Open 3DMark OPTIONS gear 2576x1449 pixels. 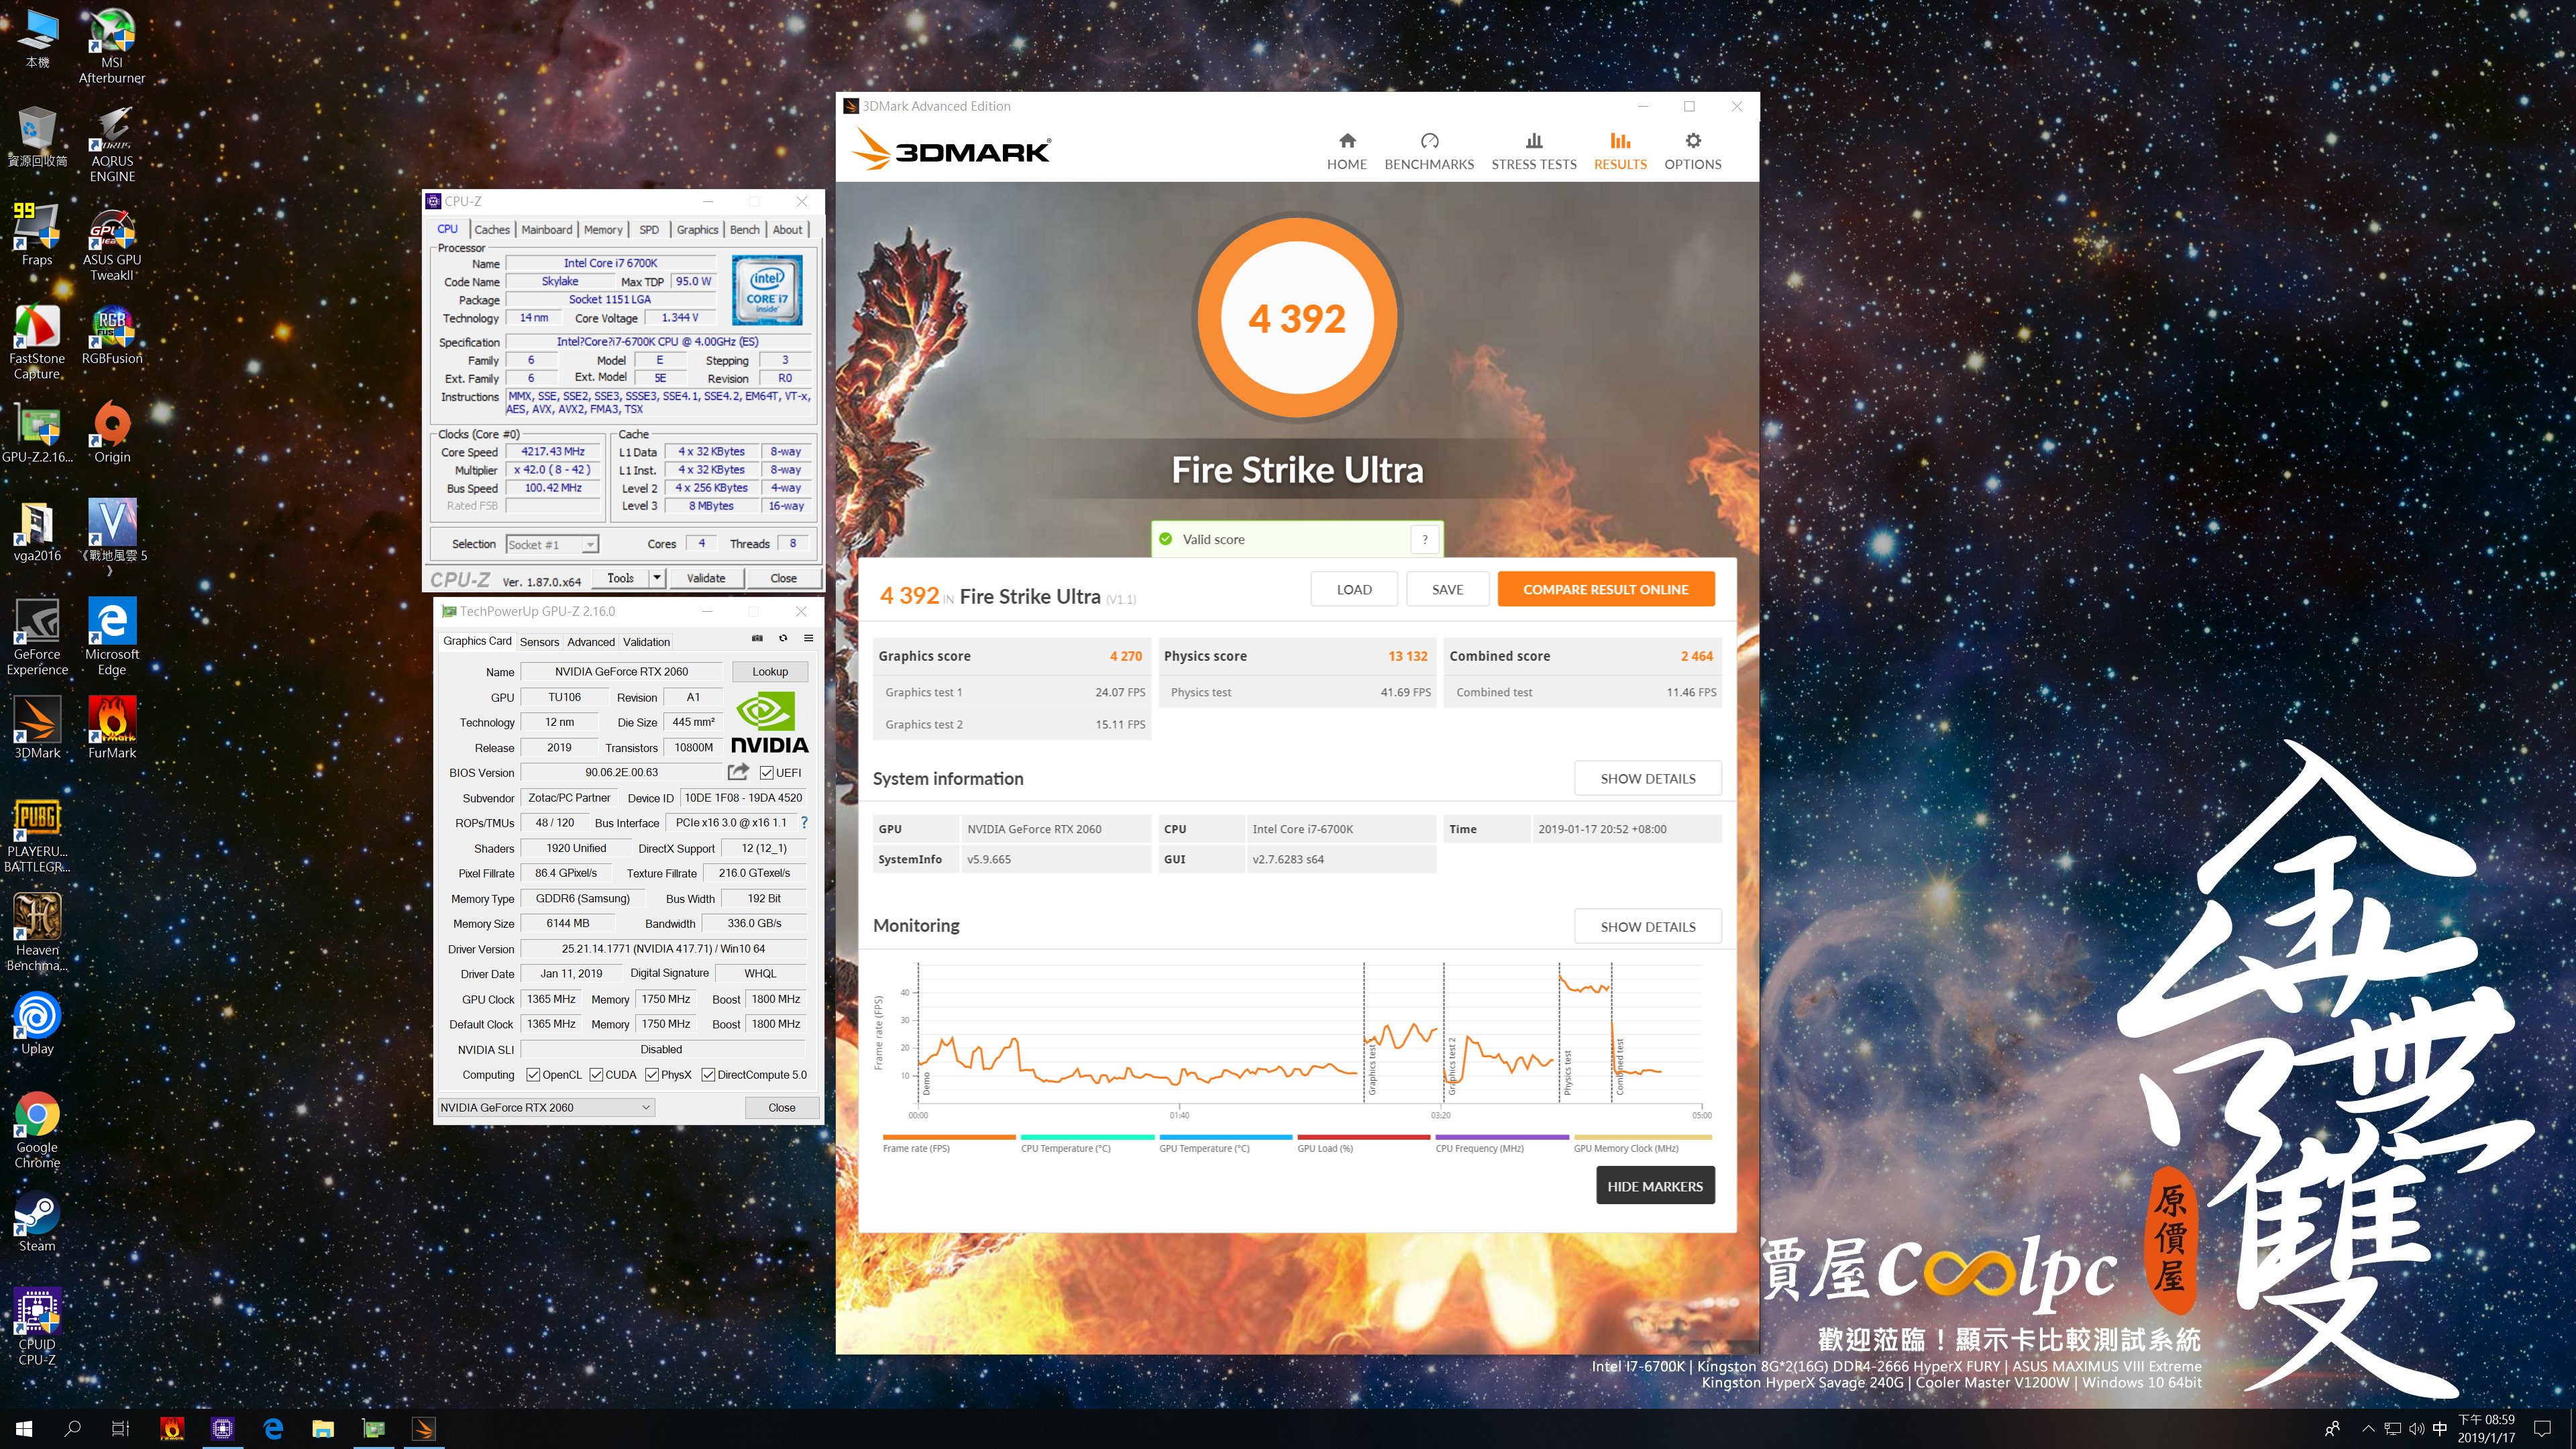click(1692, 151)
